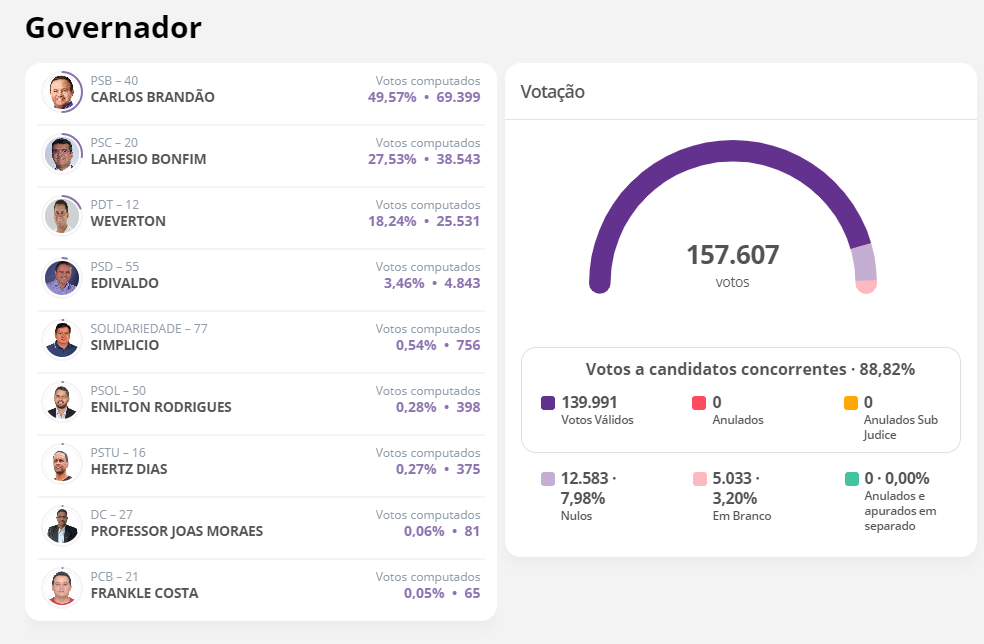Click Carlos Brandão's candidate photo
Screen dimensions: 984x644
(x=62, y=92)
